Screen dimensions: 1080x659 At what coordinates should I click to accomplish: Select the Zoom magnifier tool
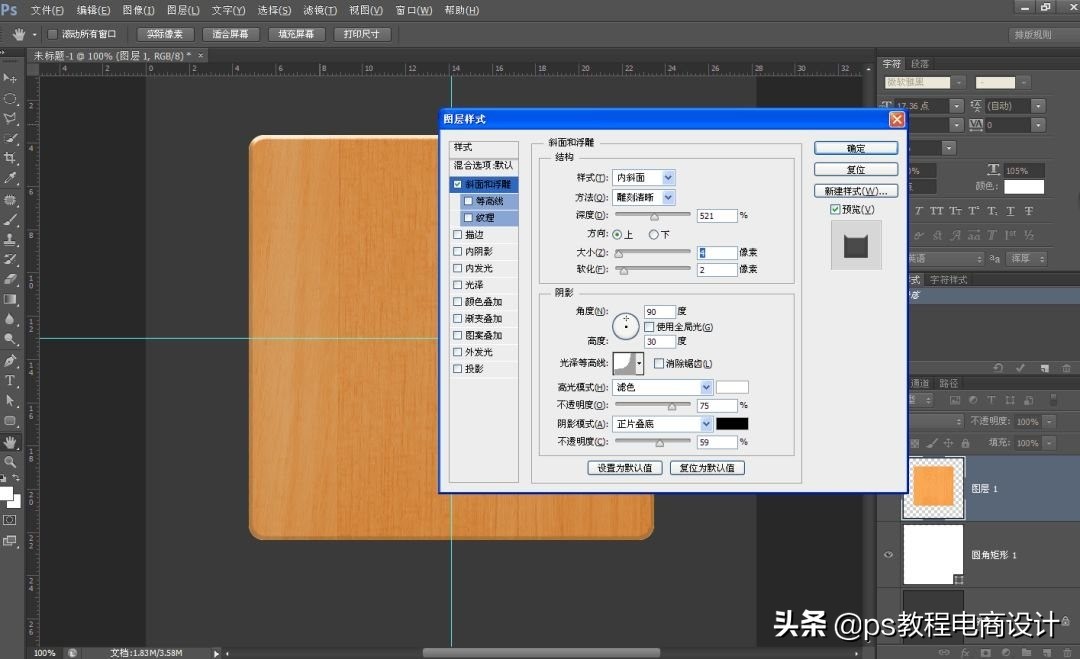coord(10,462)
